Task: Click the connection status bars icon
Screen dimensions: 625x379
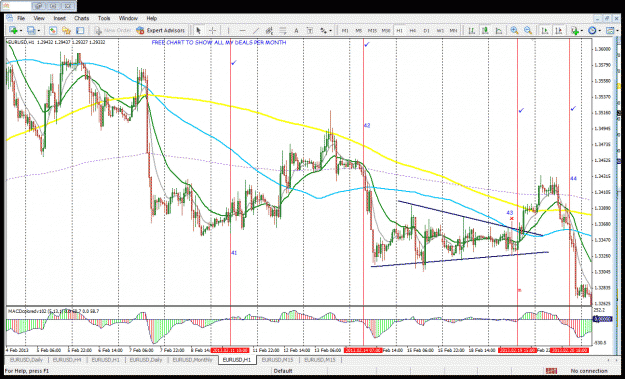Action: click(x=551, y=371)
